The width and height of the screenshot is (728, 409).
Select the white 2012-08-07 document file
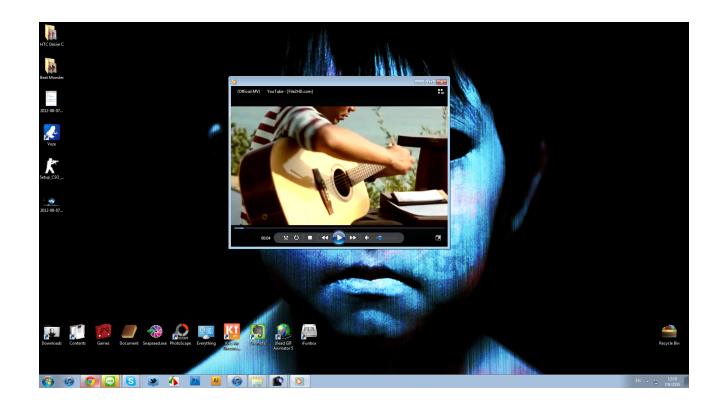point(51,102)
